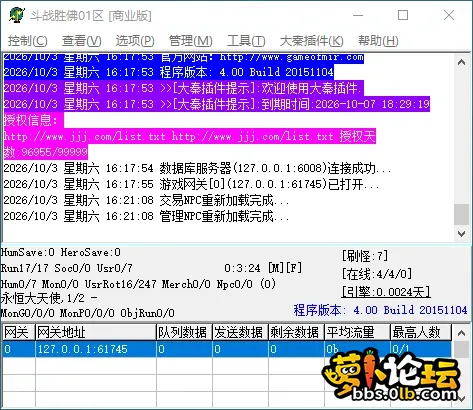Click log line 游戏网关[0] 已打开
This screenshot has height=410, width=473.
coord(191,184)
